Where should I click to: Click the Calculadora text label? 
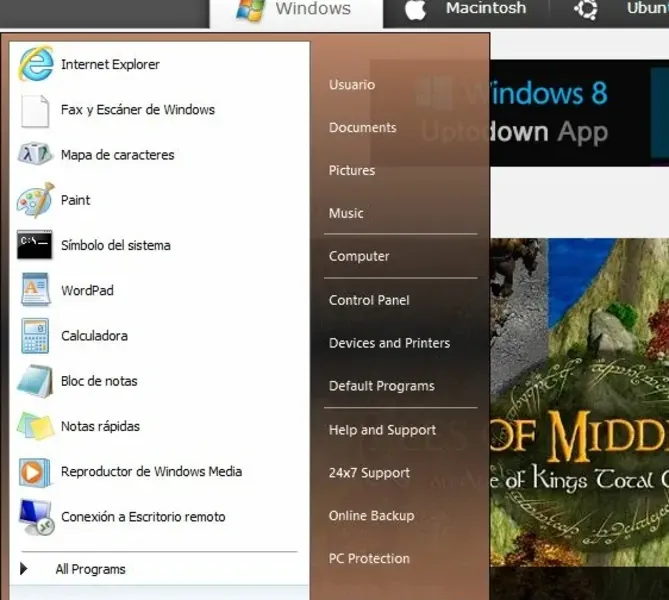(x=94, y=336)
